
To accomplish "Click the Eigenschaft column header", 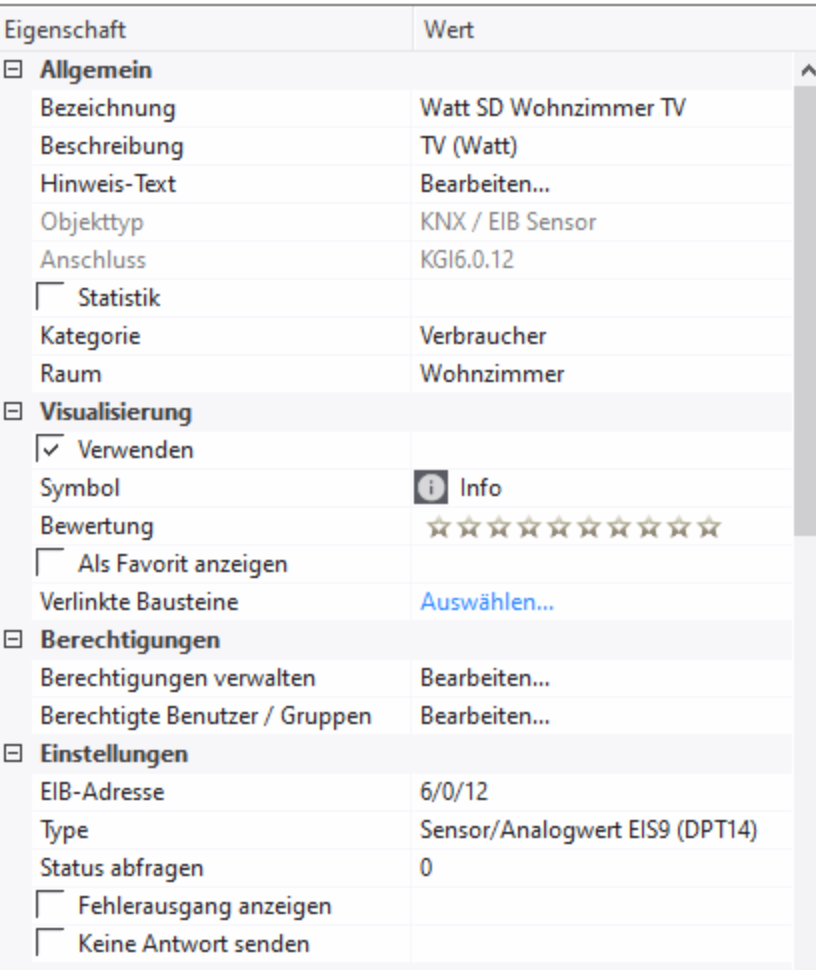I will [205, 30].
